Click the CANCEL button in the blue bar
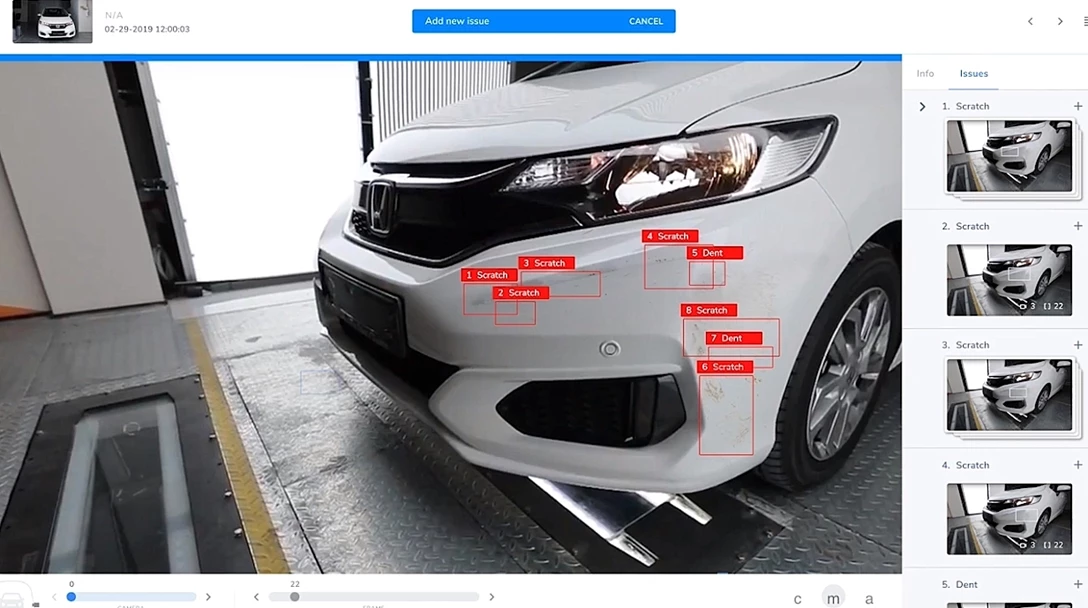The height and width of the screenshot is (608, 1088). pyautogui.click(x=645, y=21)
